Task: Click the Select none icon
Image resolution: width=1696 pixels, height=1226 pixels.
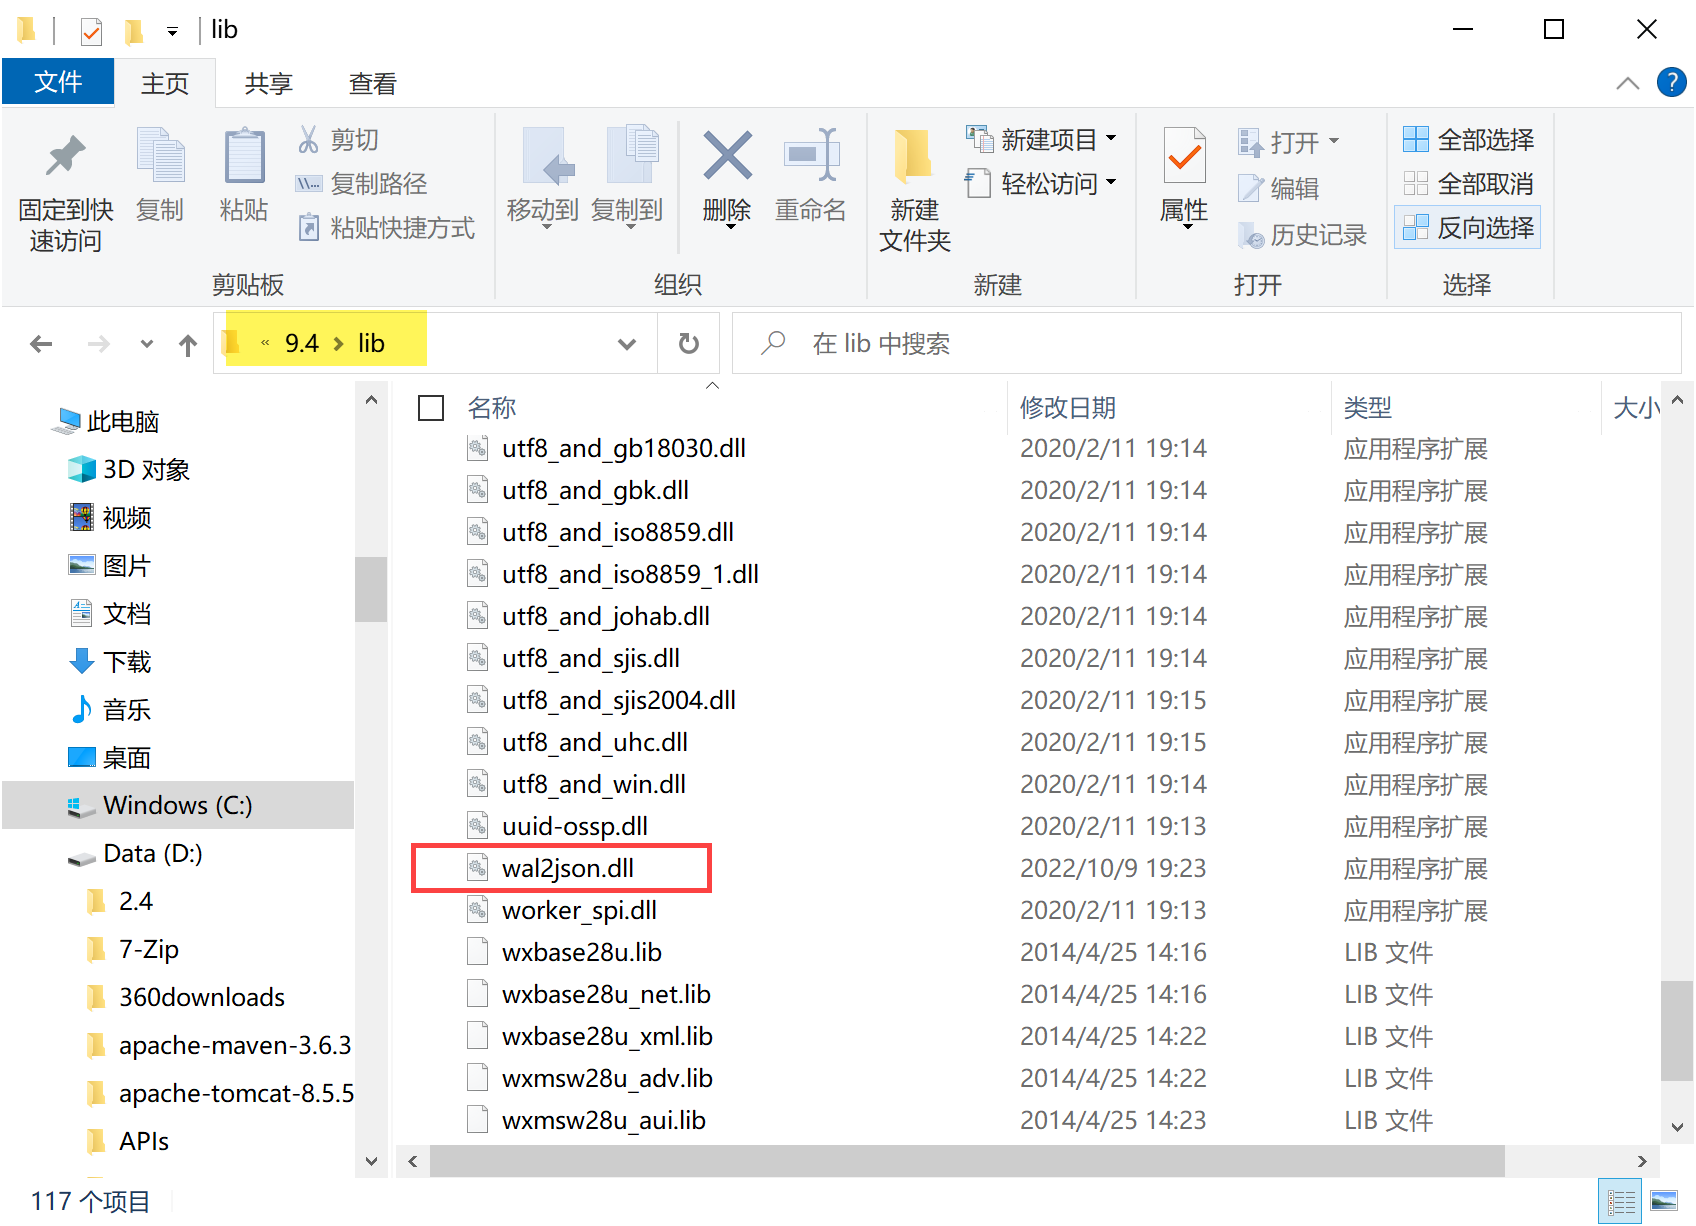Action: [x=1416, y=183]
